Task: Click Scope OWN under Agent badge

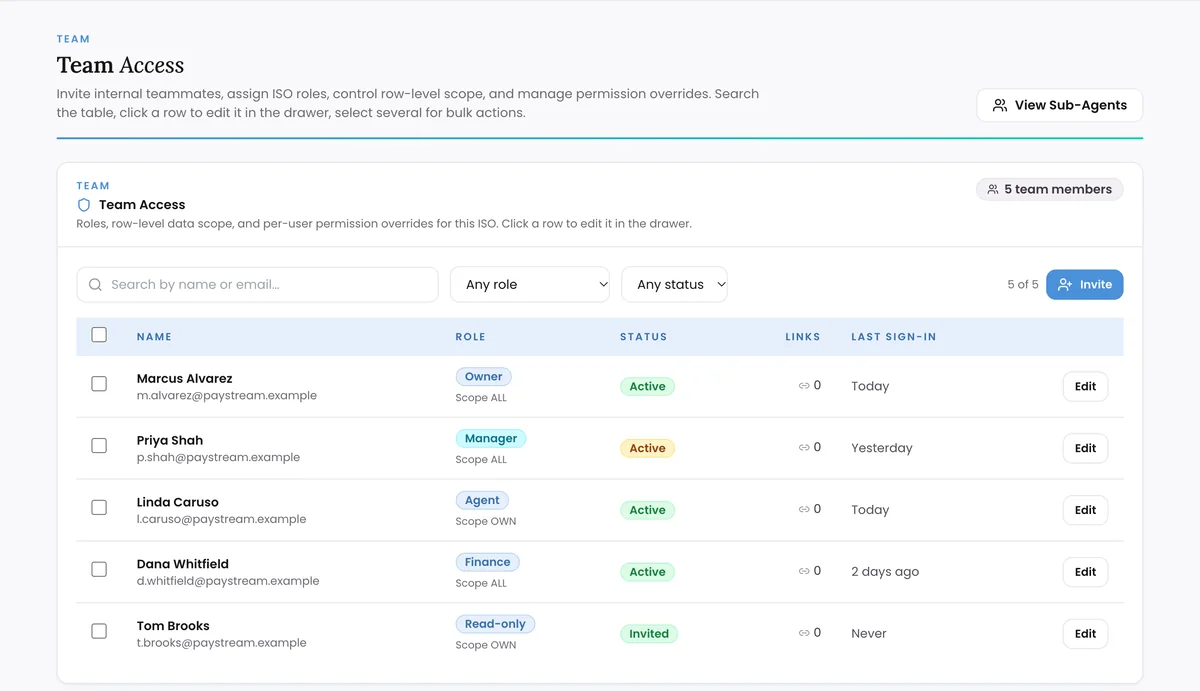Action: (486, 522)
